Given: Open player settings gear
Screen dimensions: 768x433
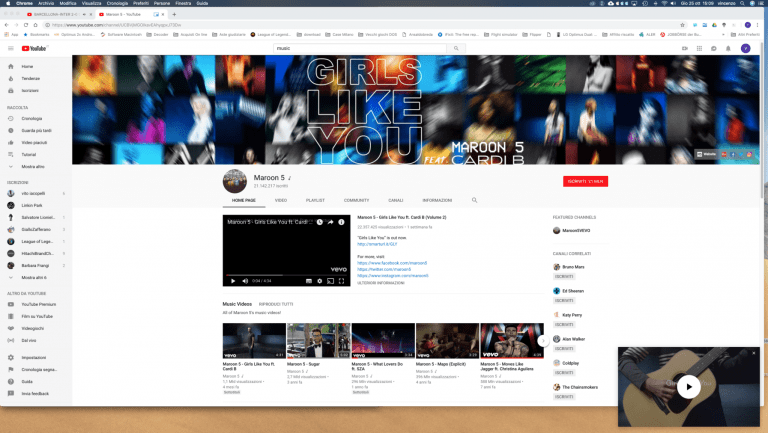Looking at the screenshot, I should coord(320,281).
